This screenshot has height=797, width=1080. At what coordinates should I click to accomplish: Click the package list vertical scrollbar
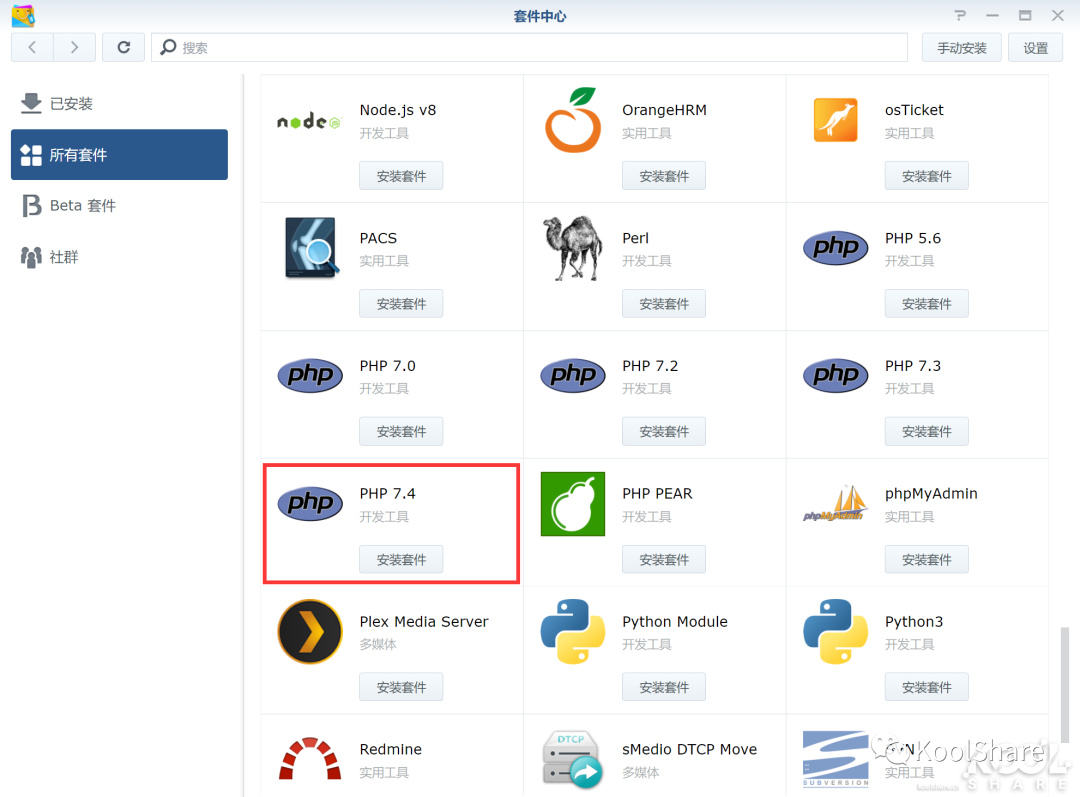pyautogui.click(x=1064, y=685)
